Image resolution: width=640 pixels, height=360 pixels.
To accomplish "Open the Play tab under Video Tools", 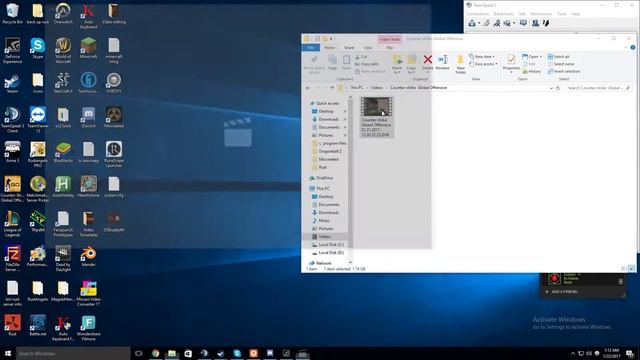I will pyautogui.click(x=390, y=48).
